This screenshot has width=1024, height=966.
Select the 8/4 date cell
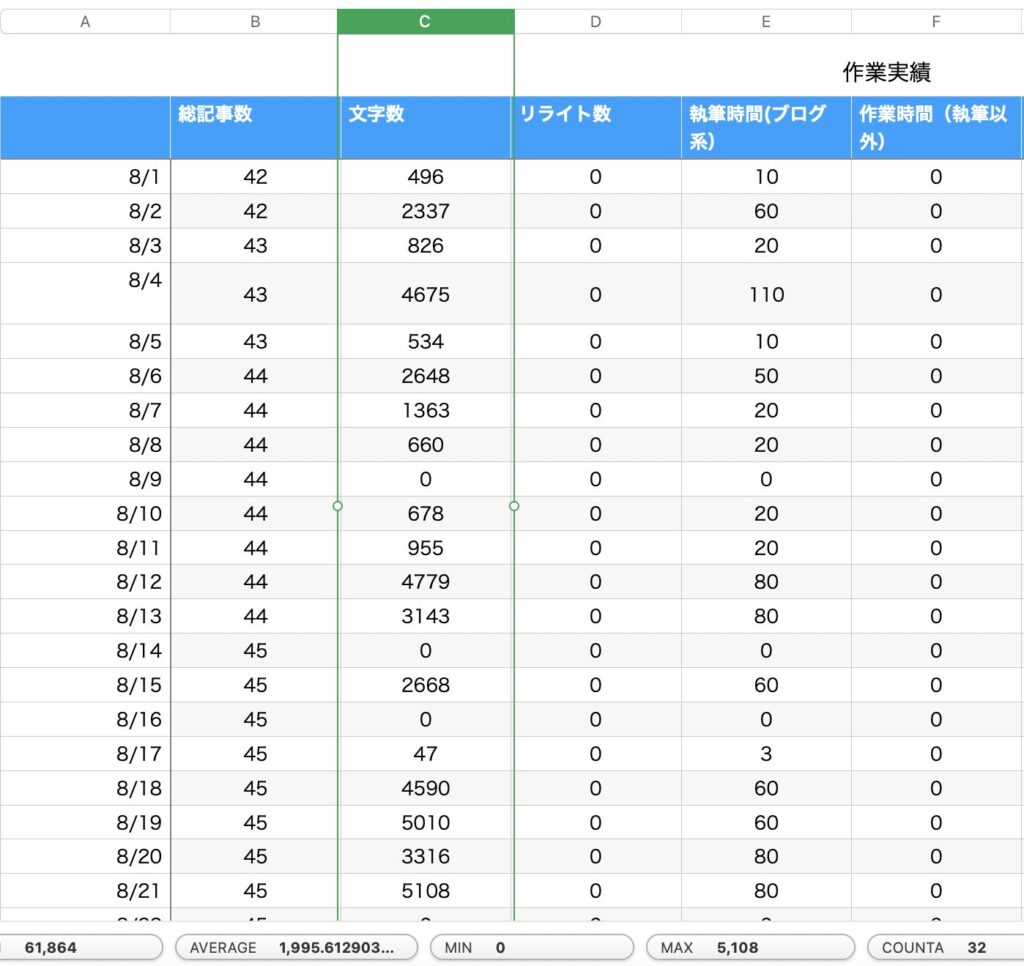click(x=86, y=293)
